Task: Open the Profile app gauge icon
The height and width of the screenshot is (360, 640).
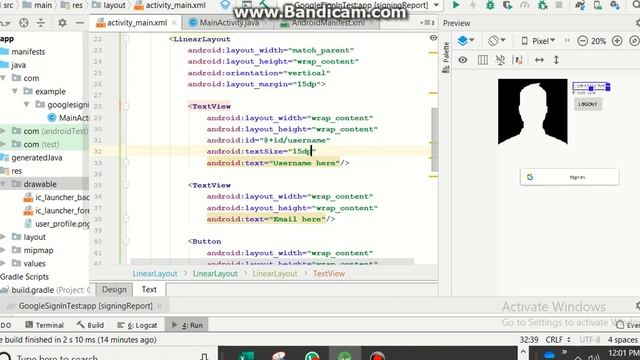Action: pos(524,5)
